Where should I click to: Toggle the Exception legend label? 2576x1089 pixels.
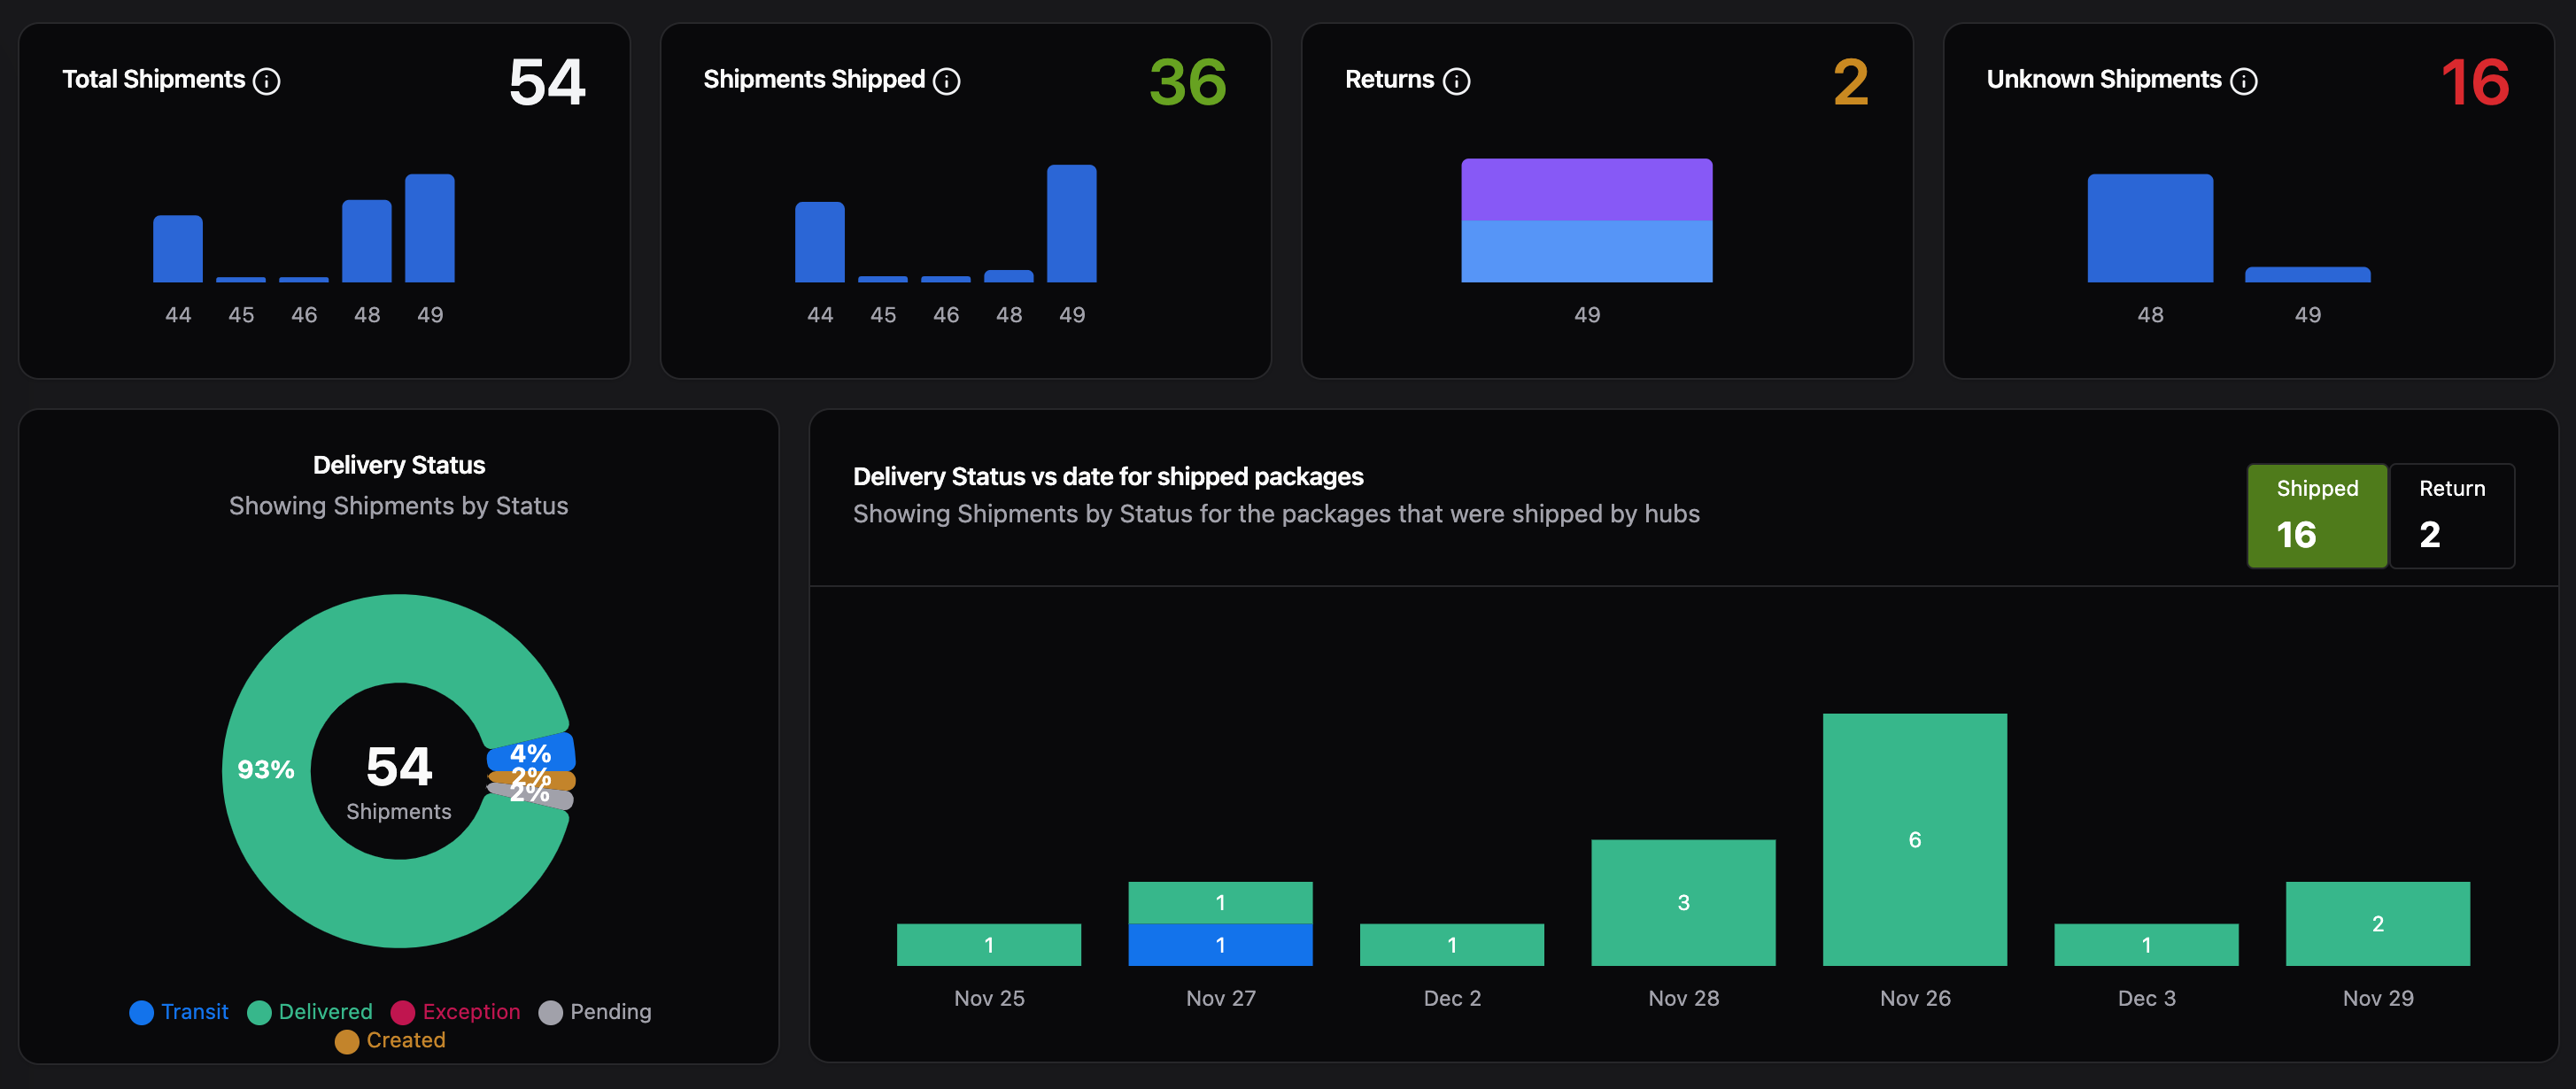[x=471, y=1012]
